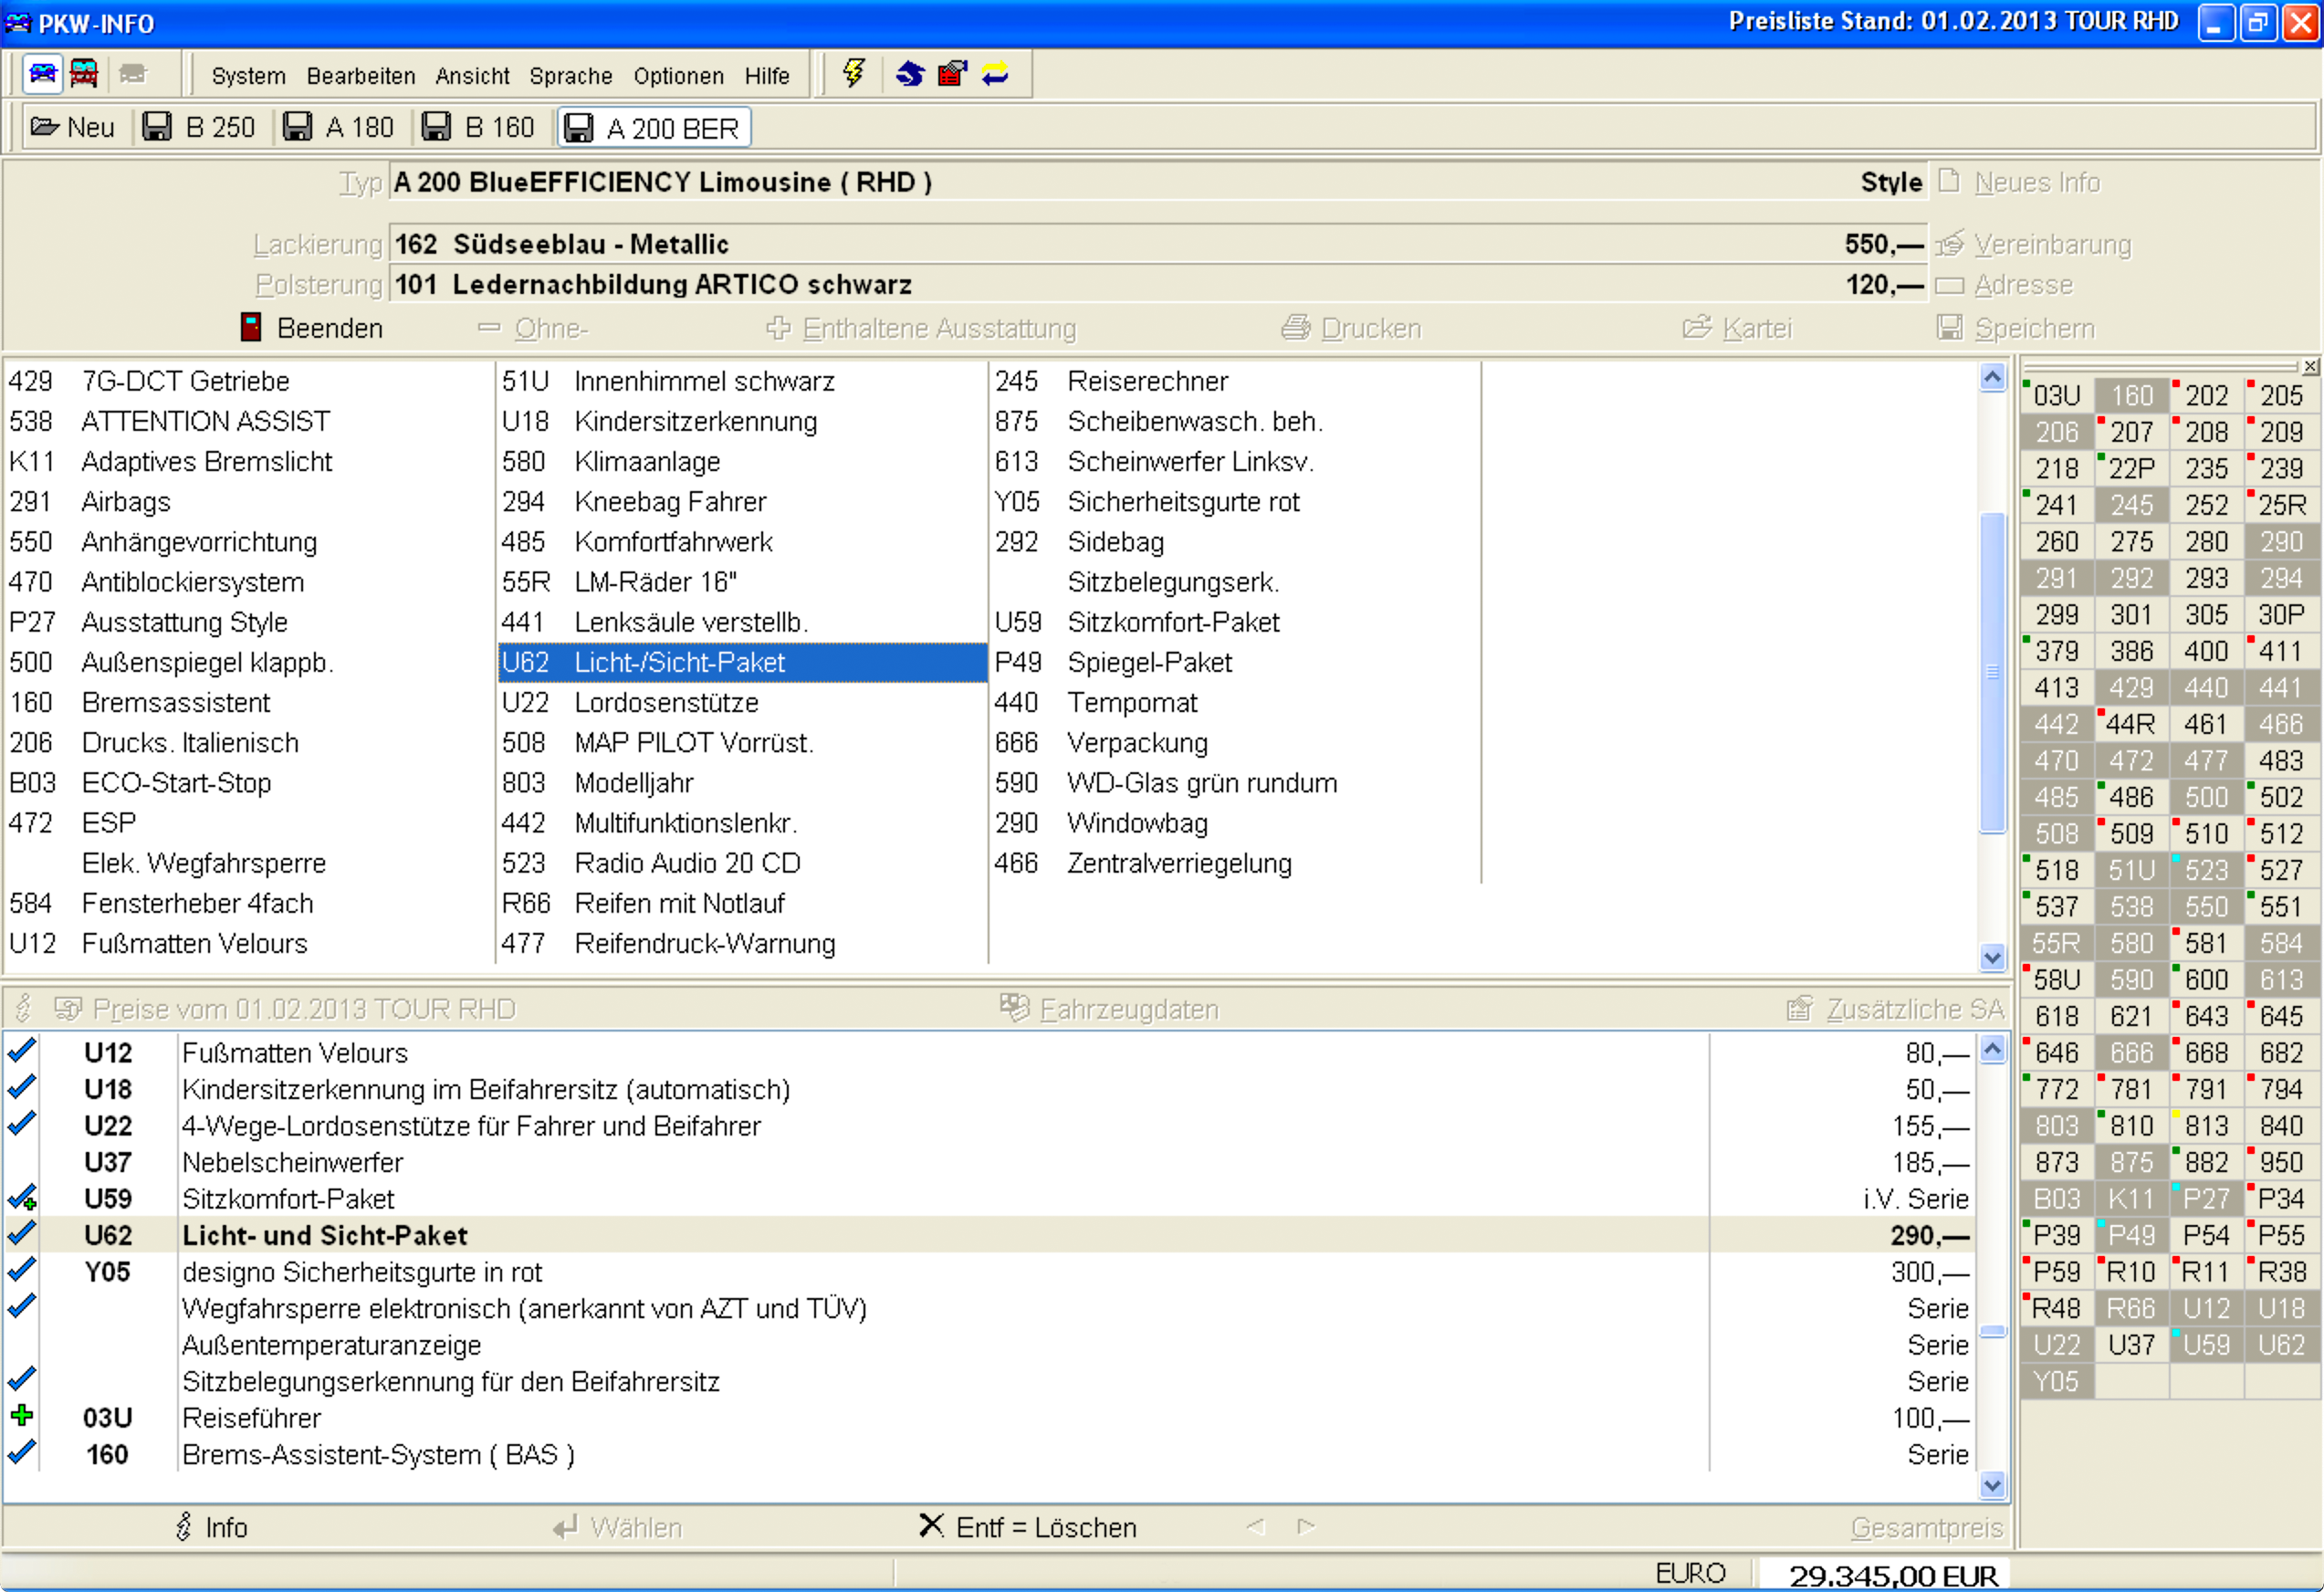Switch to the A 200 BER tab

pyautogui.click(x=653, y=128)
